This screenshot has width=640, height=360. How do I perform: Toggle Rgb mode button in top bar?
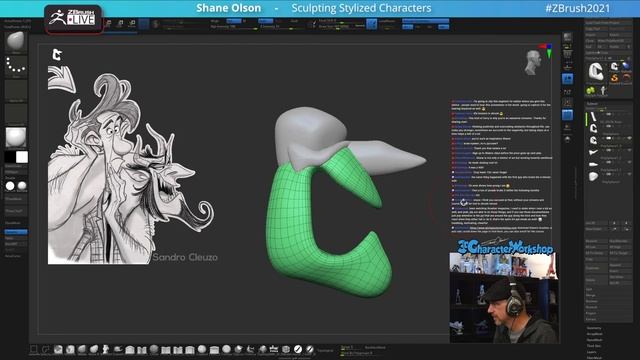click(x=234, y=21)
